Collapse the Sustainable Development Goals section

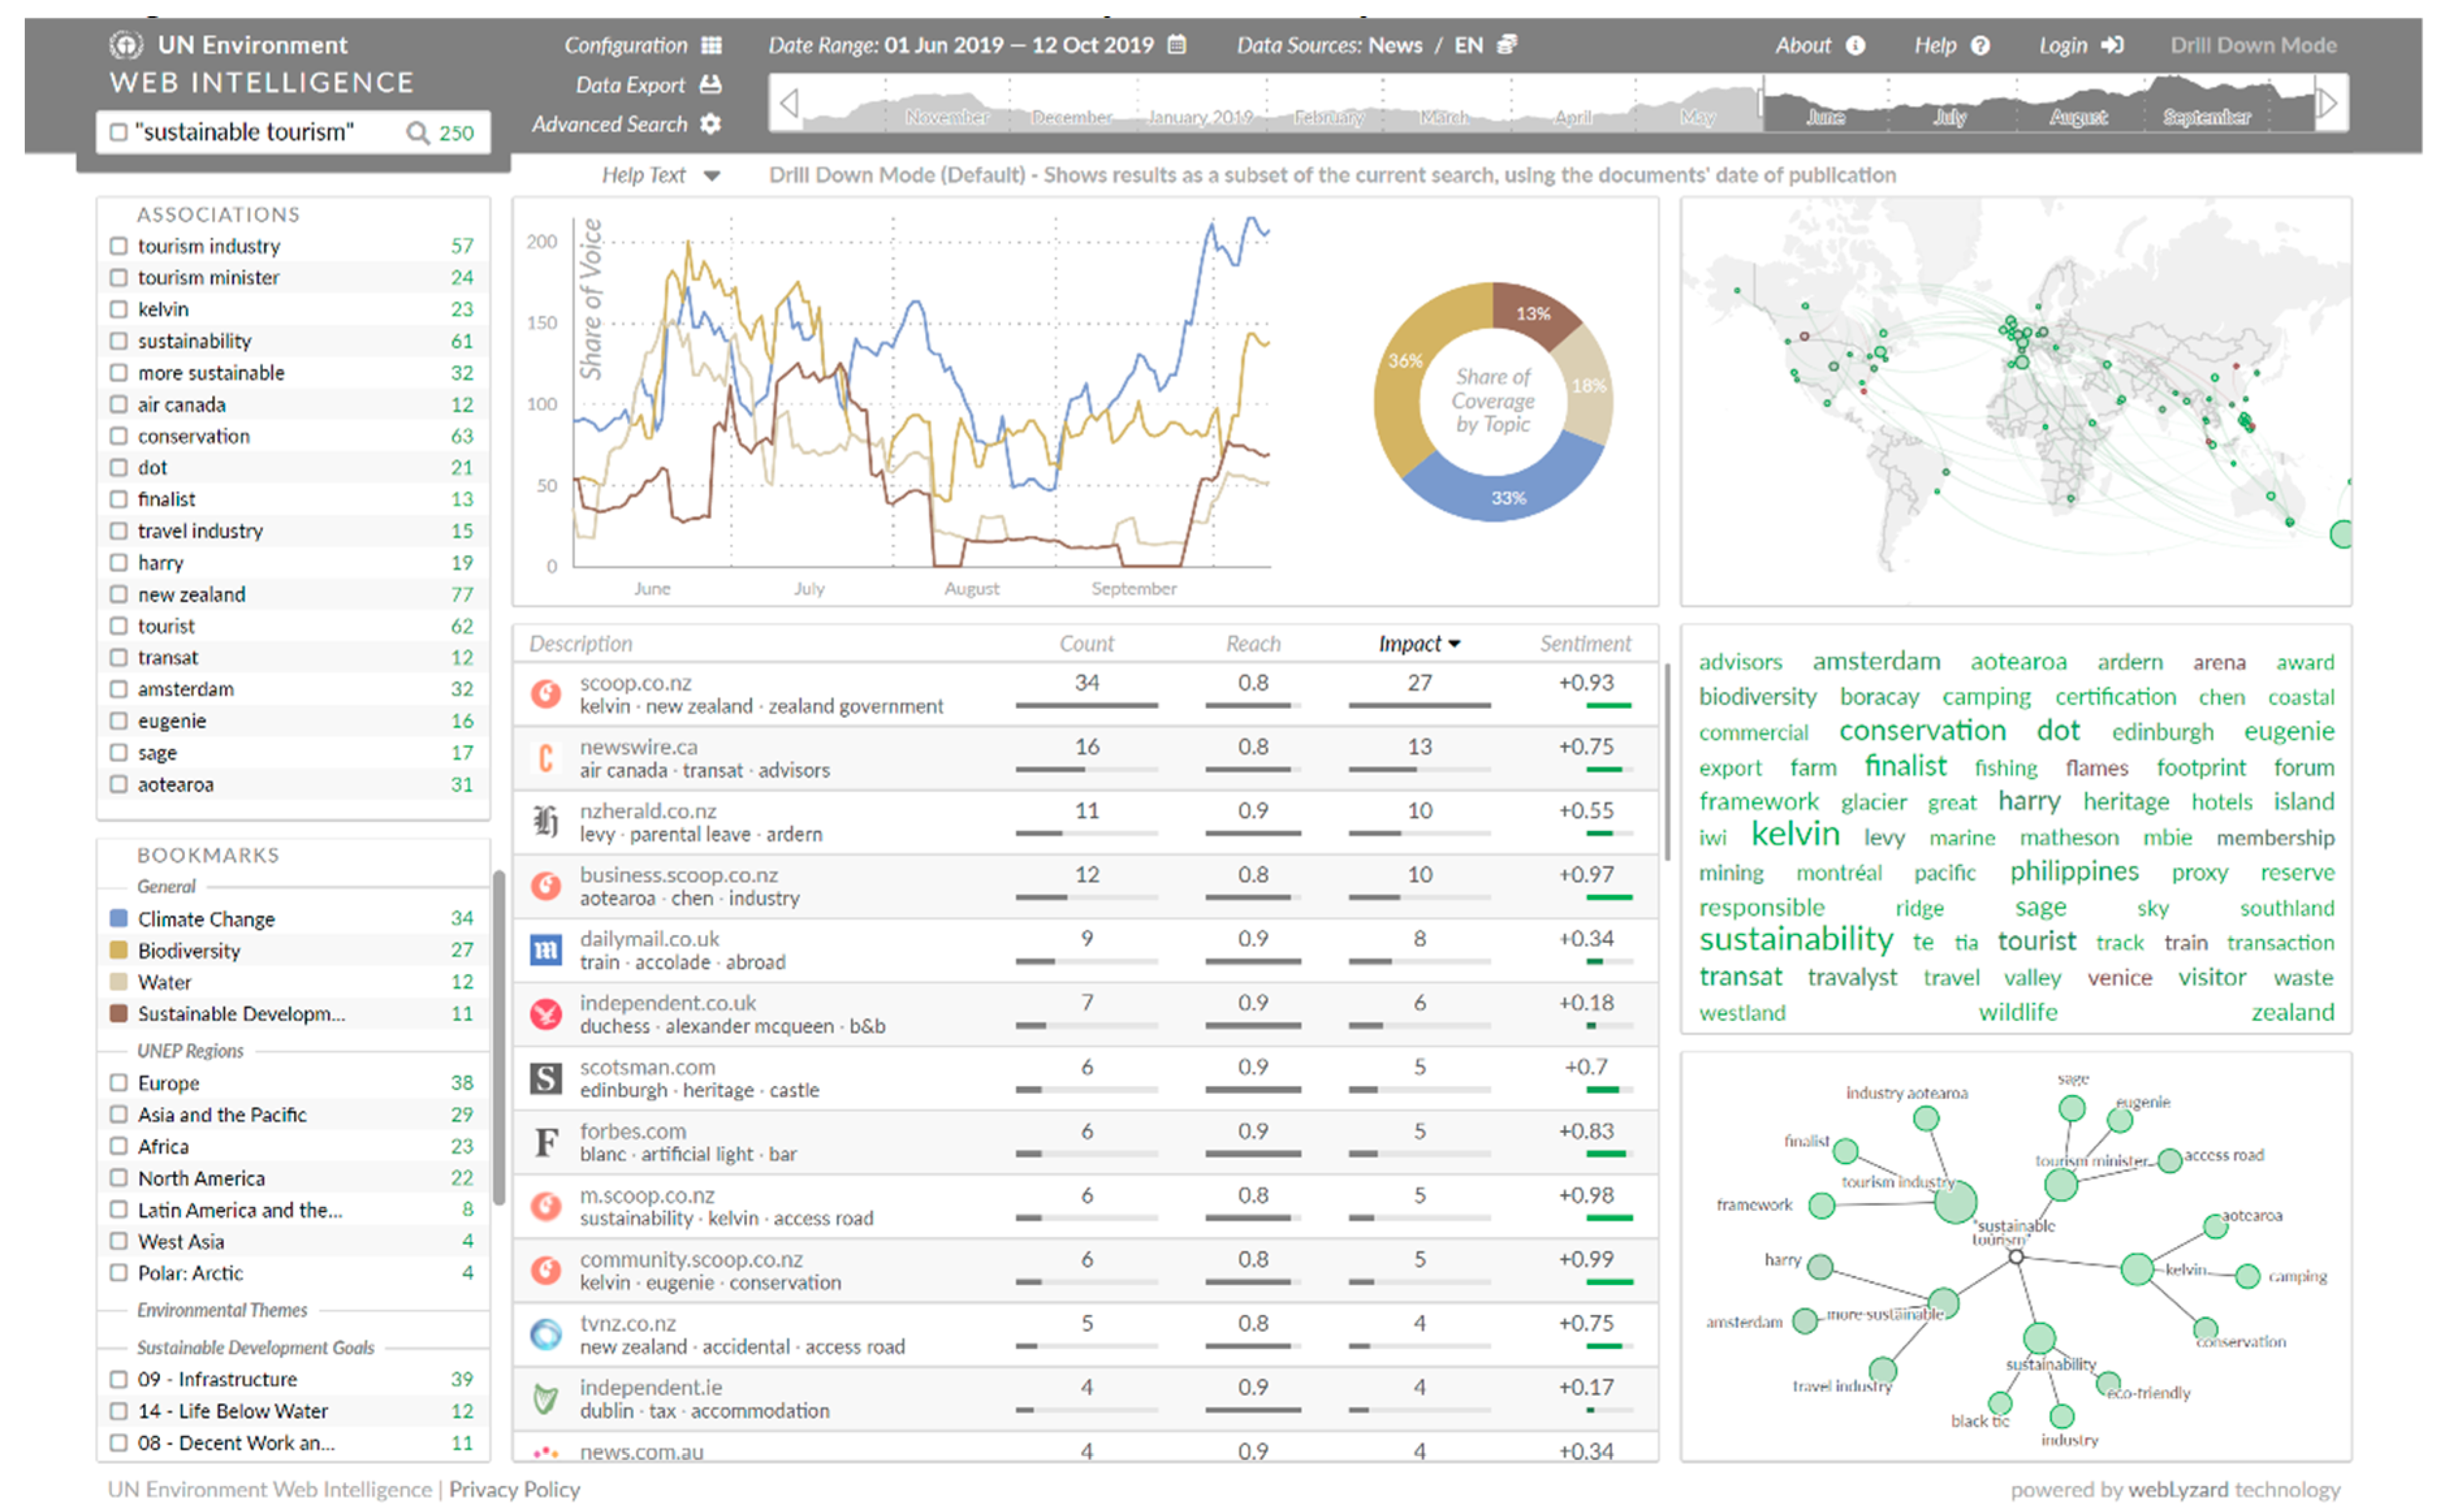(x=256, y=1348)
